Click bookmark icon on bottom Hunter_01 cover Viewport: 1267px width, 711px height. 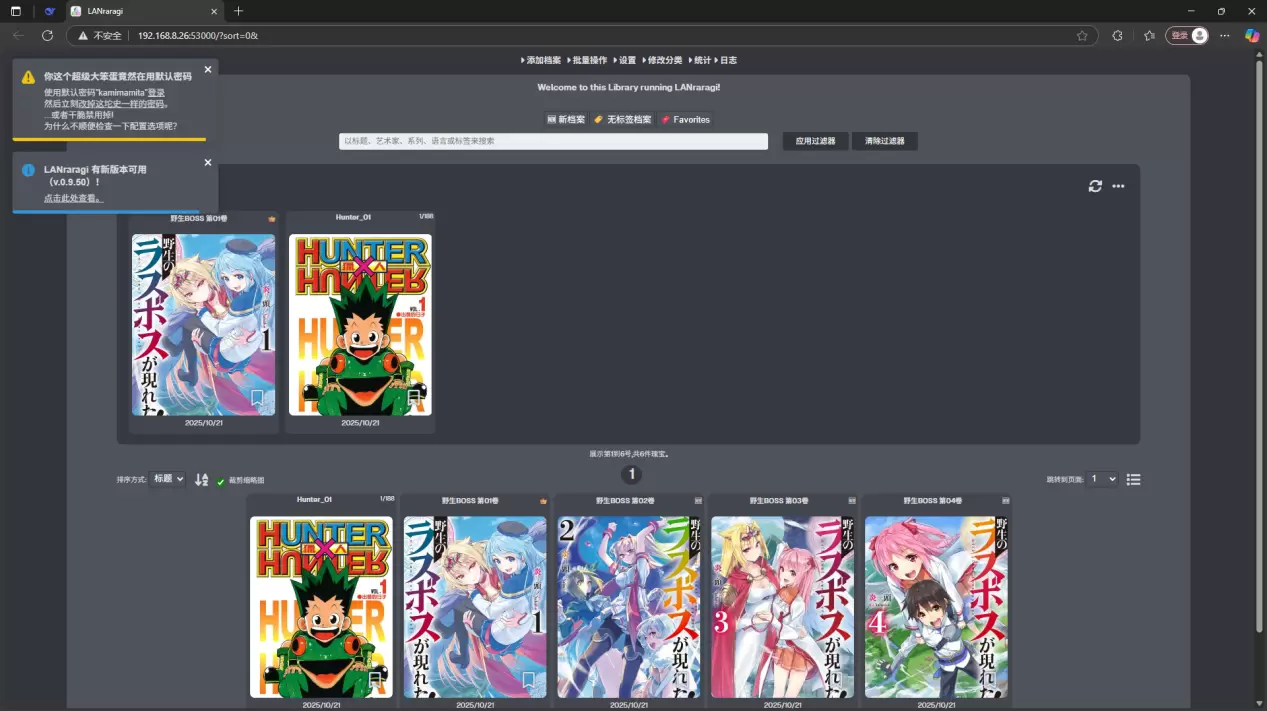click(375, 680)
